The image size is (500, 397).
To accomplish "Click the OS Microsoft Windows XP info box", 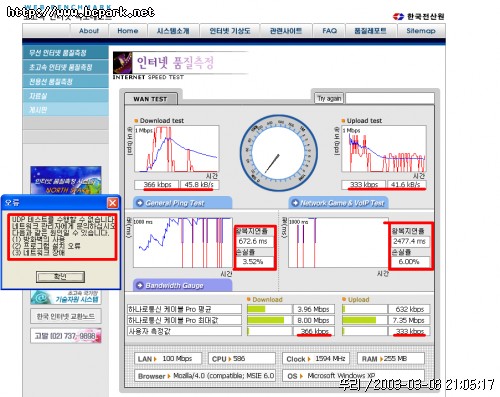I will (354, 376).
